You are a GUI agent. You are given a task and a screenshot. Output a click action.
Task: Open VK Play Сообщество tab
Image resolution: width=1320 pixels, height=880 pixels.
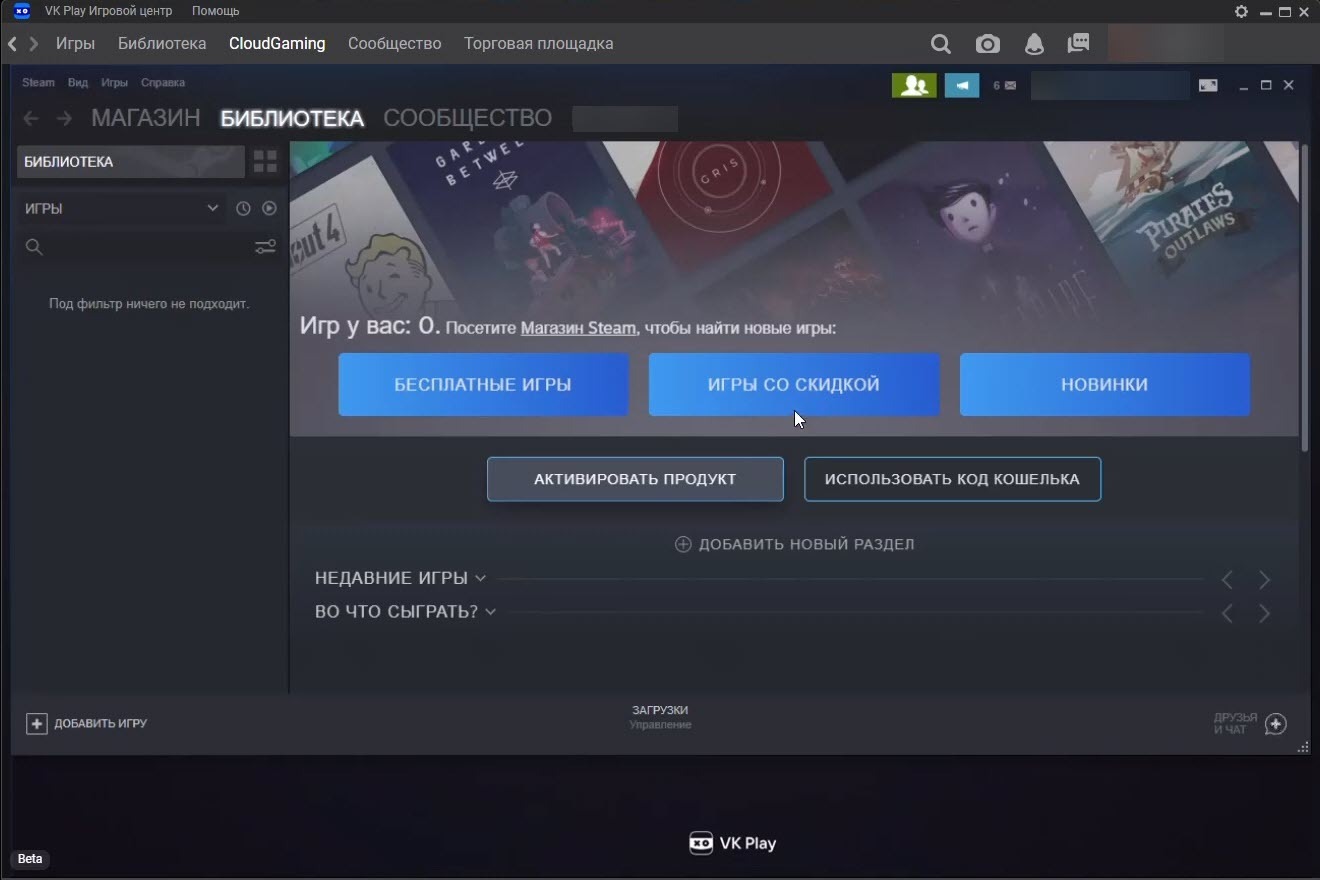[395, 44]
